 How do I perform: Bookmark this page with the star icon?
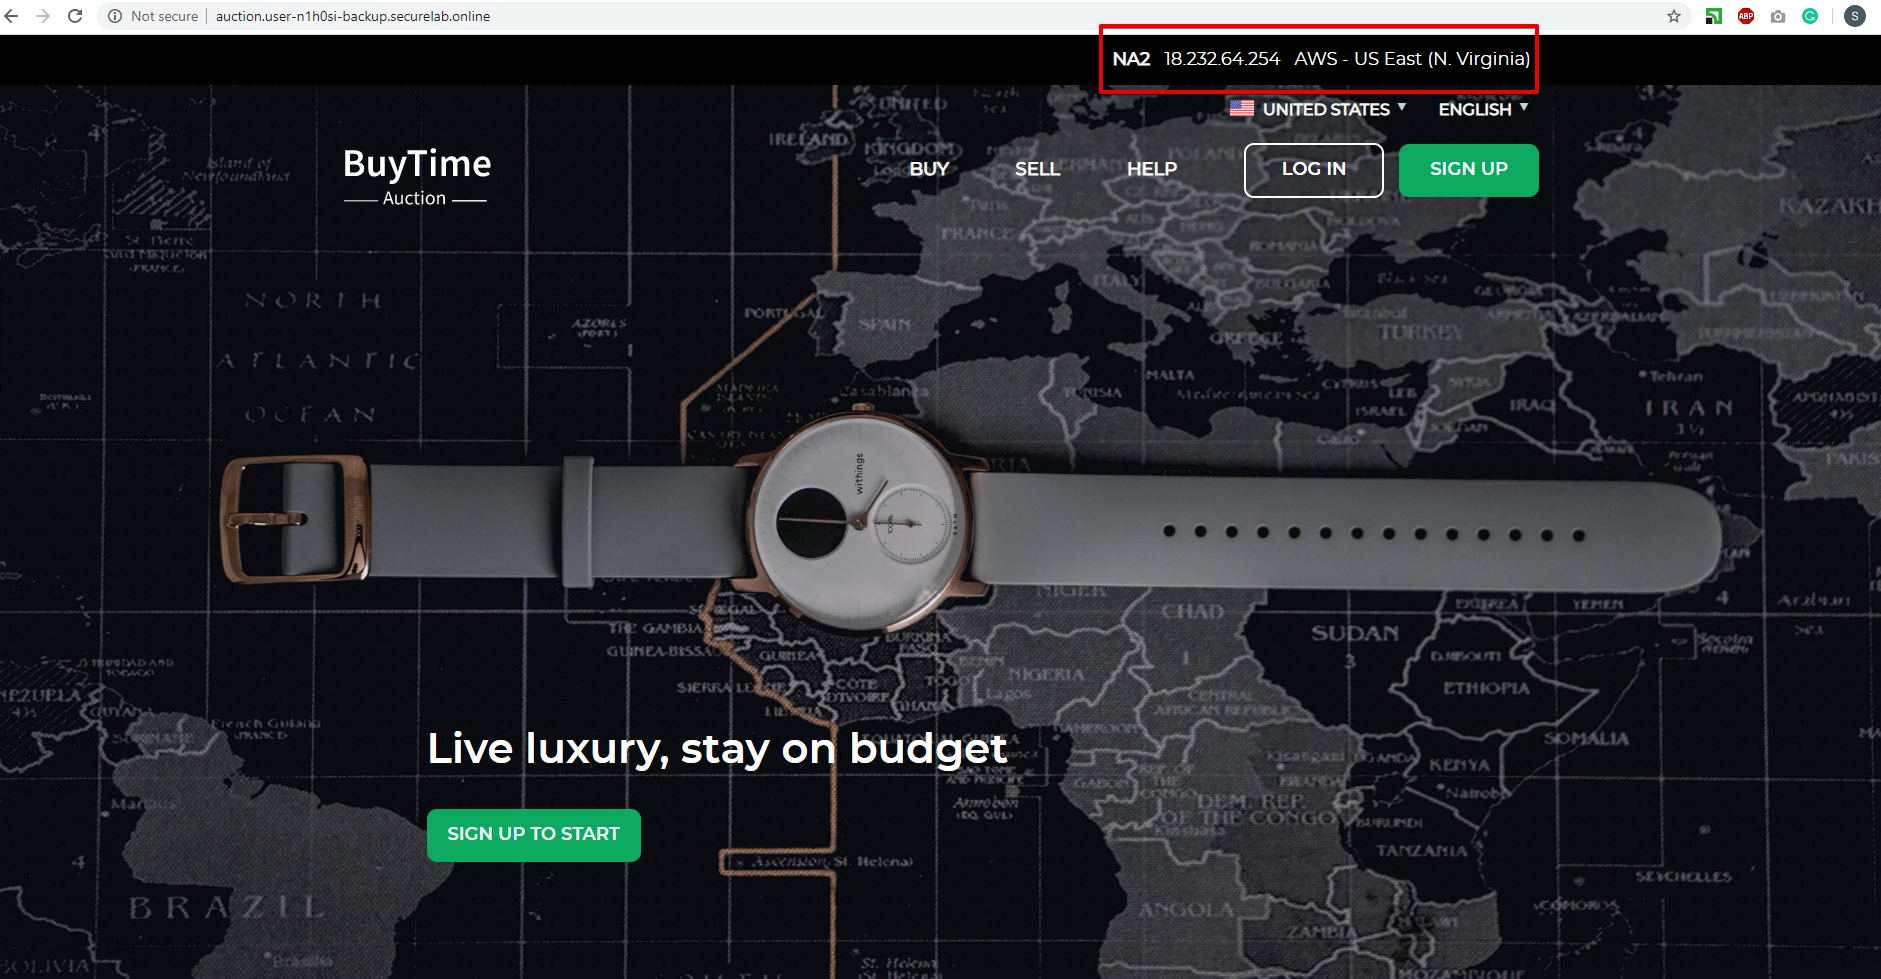click(1674, 16)
